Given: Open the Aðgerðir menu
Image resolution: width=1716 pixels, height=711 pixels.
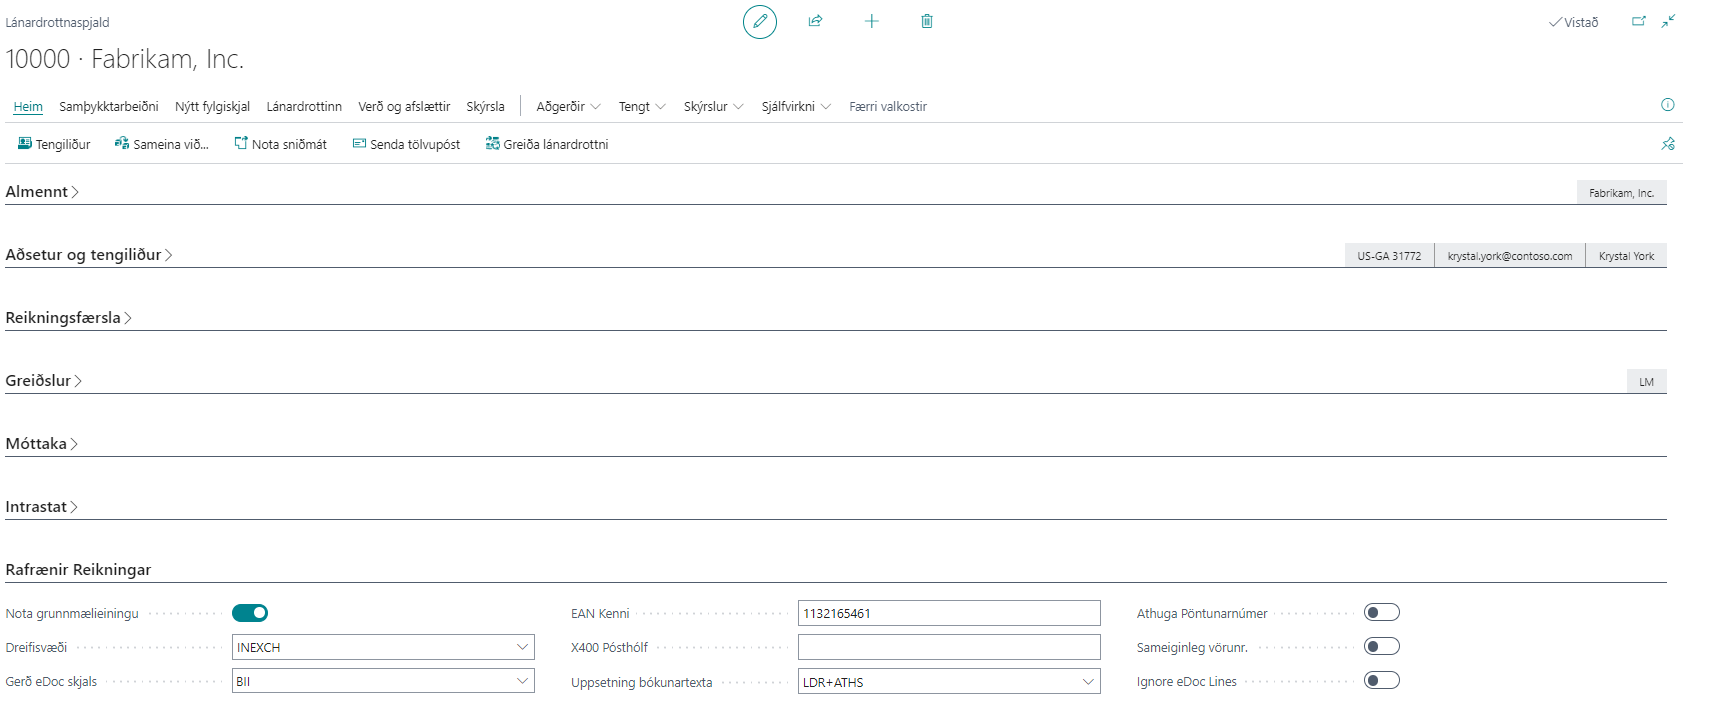Looking at the screenshot, I should 567,106.
